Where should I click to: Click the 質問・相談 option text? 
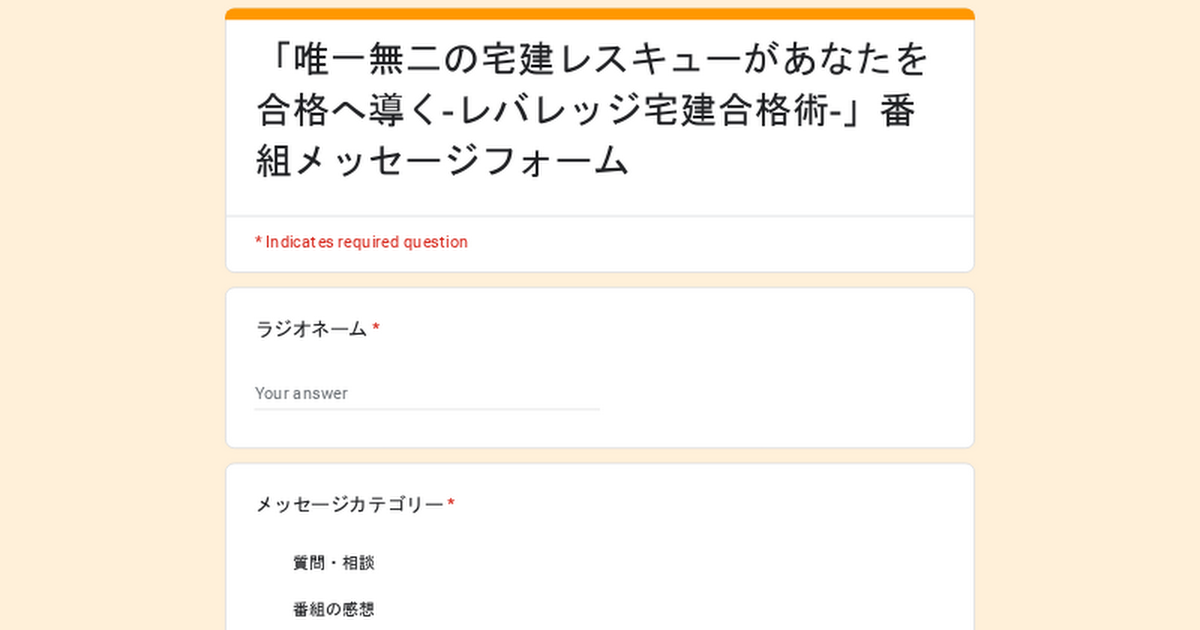pos(333,563)
